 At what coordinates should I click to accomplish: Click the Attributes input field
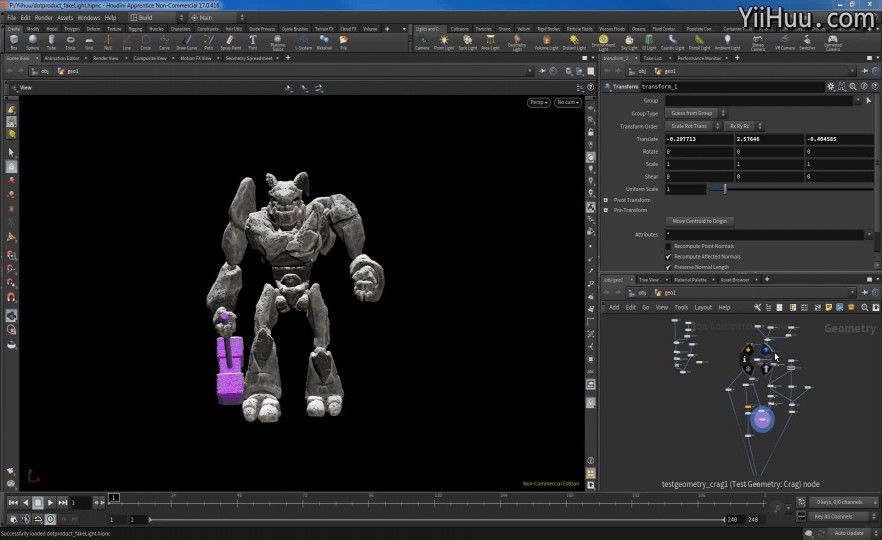765,235
